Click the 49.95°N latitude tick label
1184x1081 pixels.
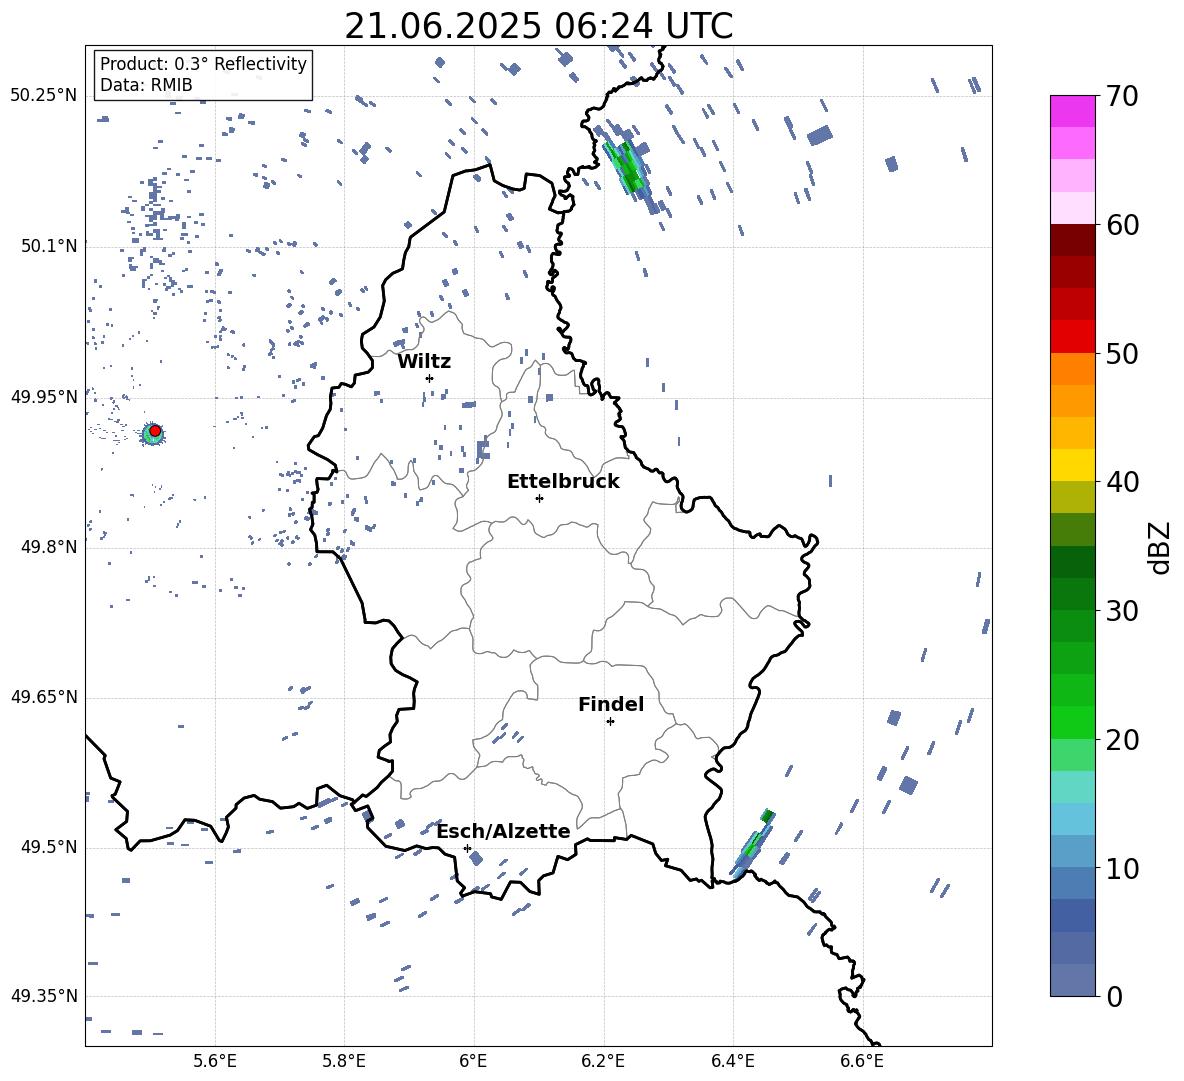point(43,396)
